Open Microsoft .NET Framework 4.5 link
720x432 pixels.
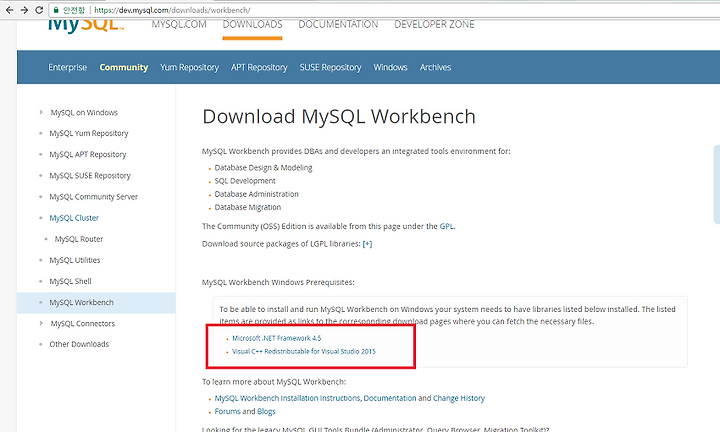276,338
